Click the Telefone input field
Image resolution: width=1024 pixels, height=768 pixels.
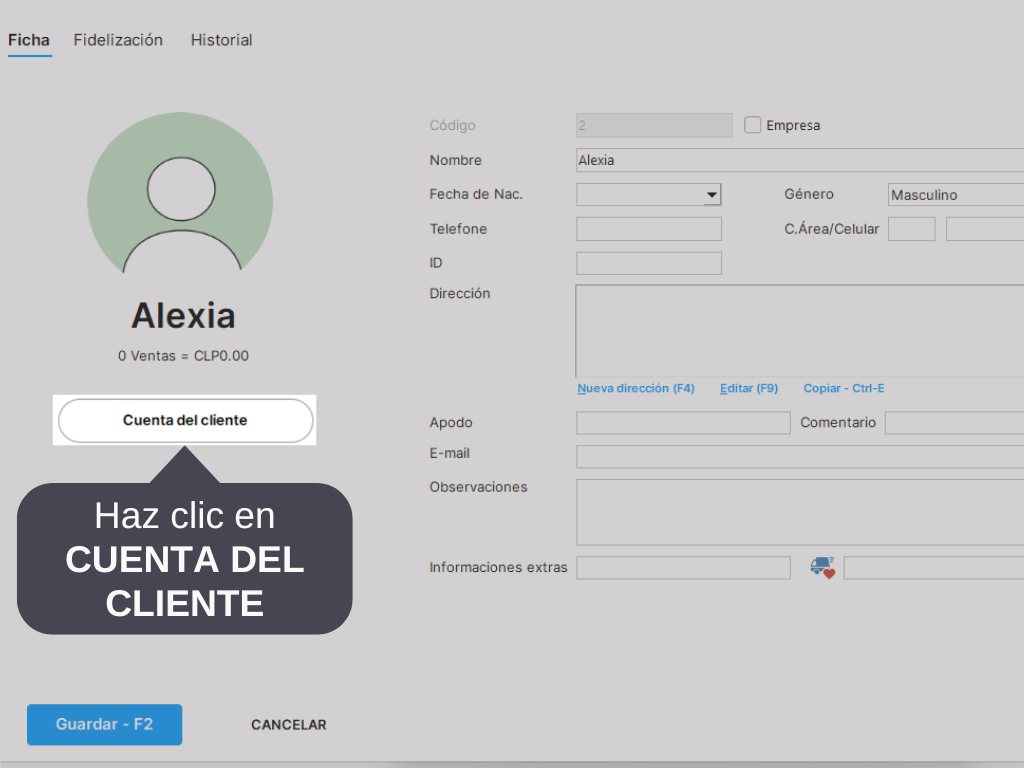(x=648, y=229)
